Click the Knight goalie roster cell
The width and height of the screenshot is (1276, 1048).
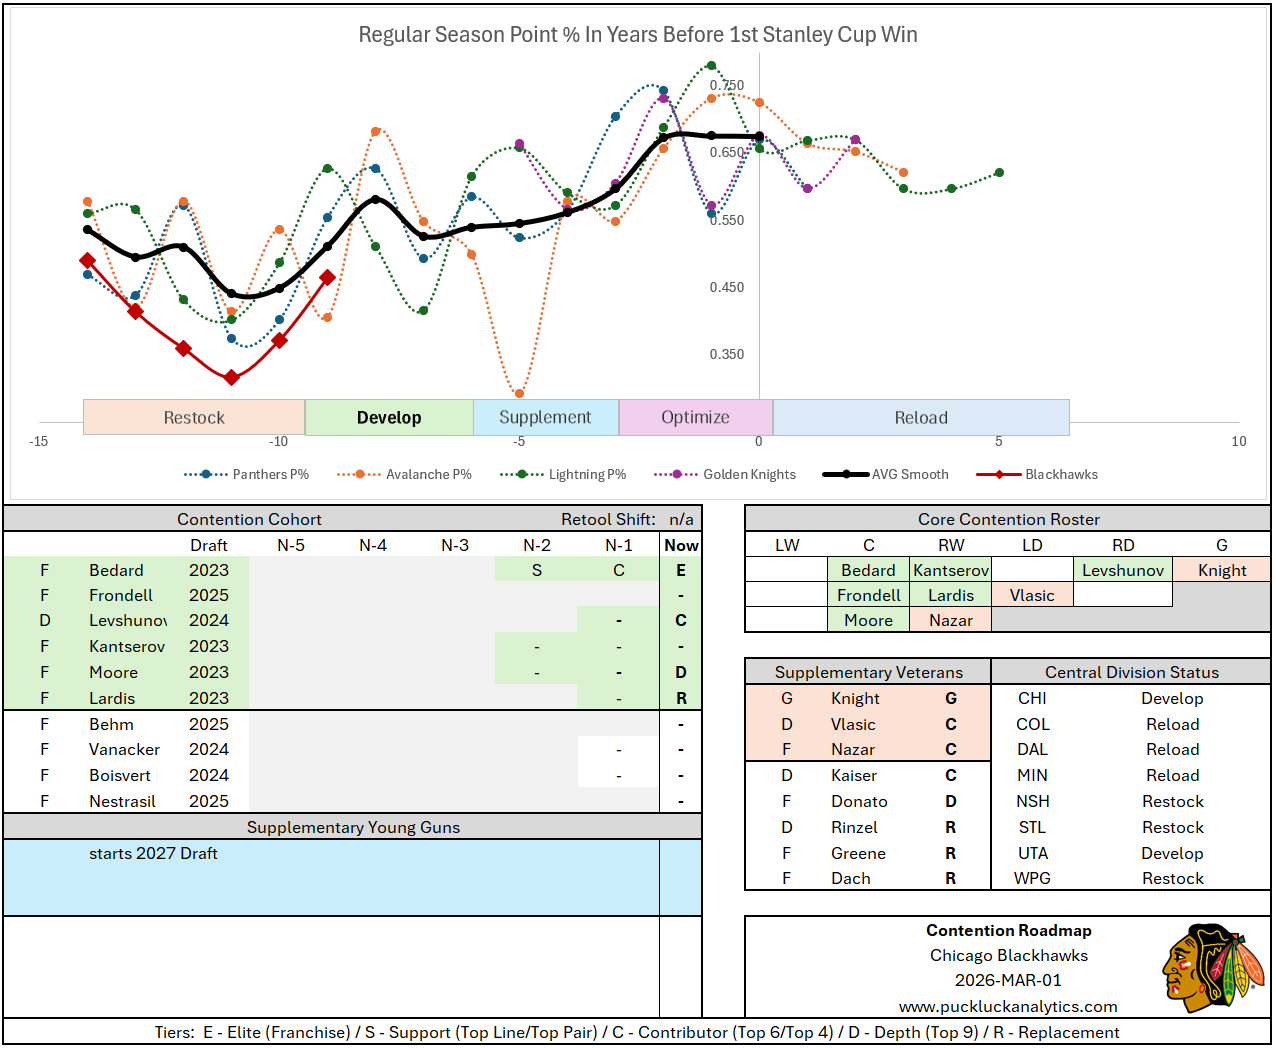tap(1221, 570)
